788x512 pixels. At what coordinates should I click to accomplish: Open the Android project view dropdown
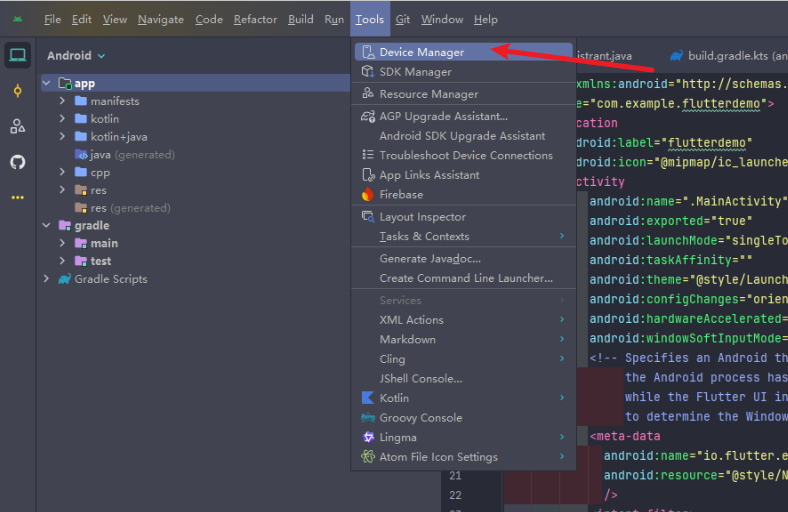76,56
